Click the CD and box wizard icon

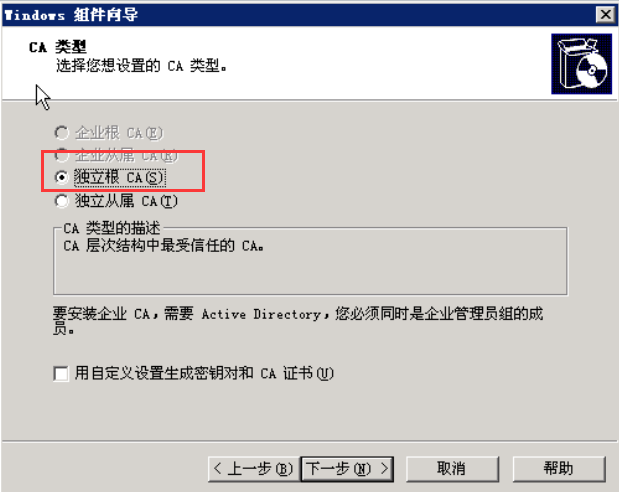coord(581,64)
